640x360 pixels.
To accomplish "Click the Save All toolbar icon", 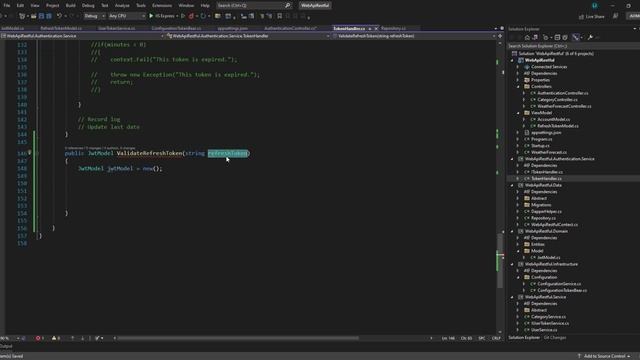I will click(49, 16).
